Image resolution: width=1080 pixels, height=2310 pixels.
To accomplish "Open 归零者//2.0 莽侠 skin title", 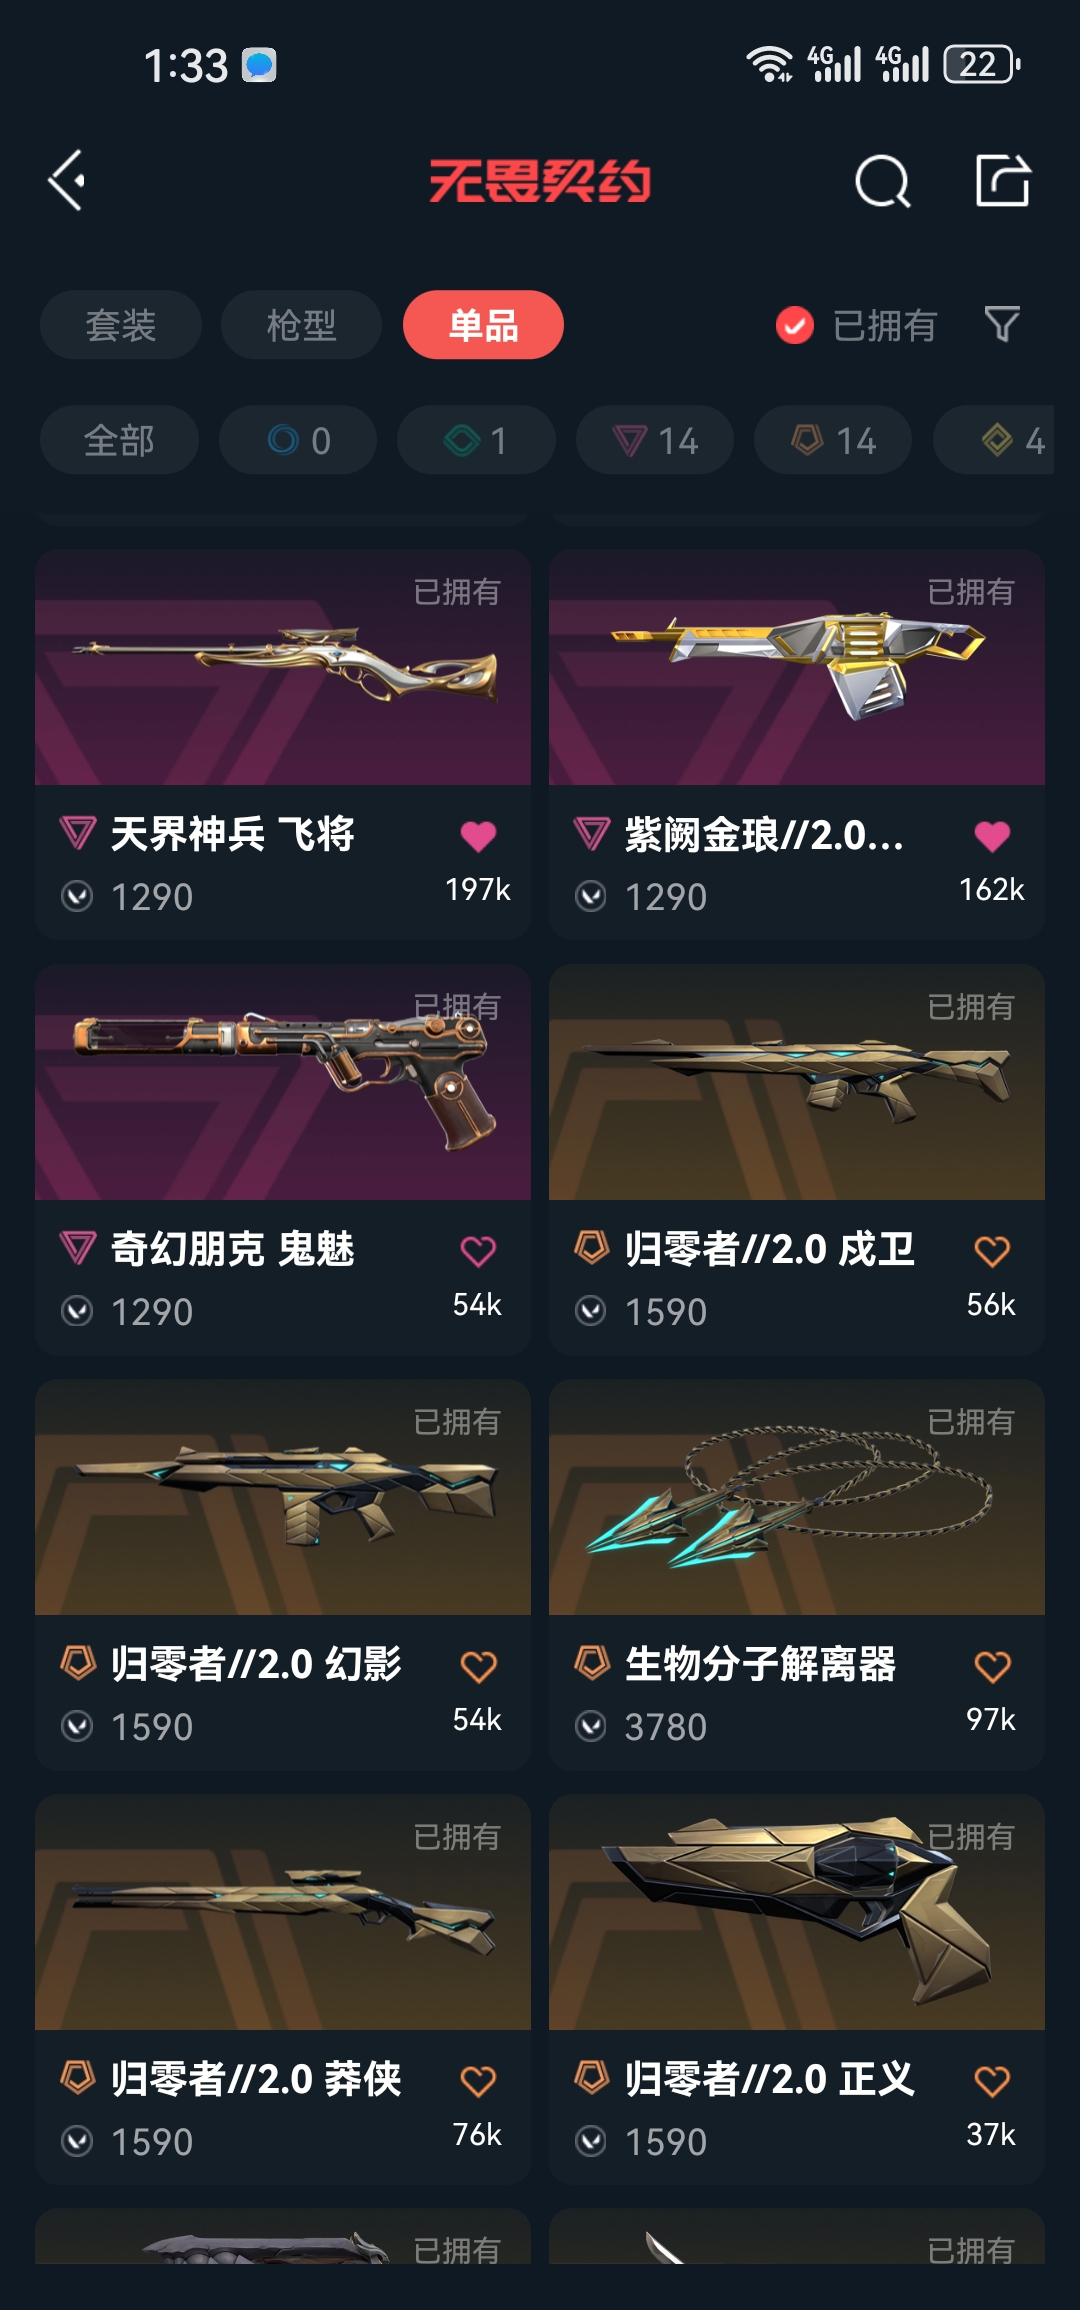I will 256,2079.
